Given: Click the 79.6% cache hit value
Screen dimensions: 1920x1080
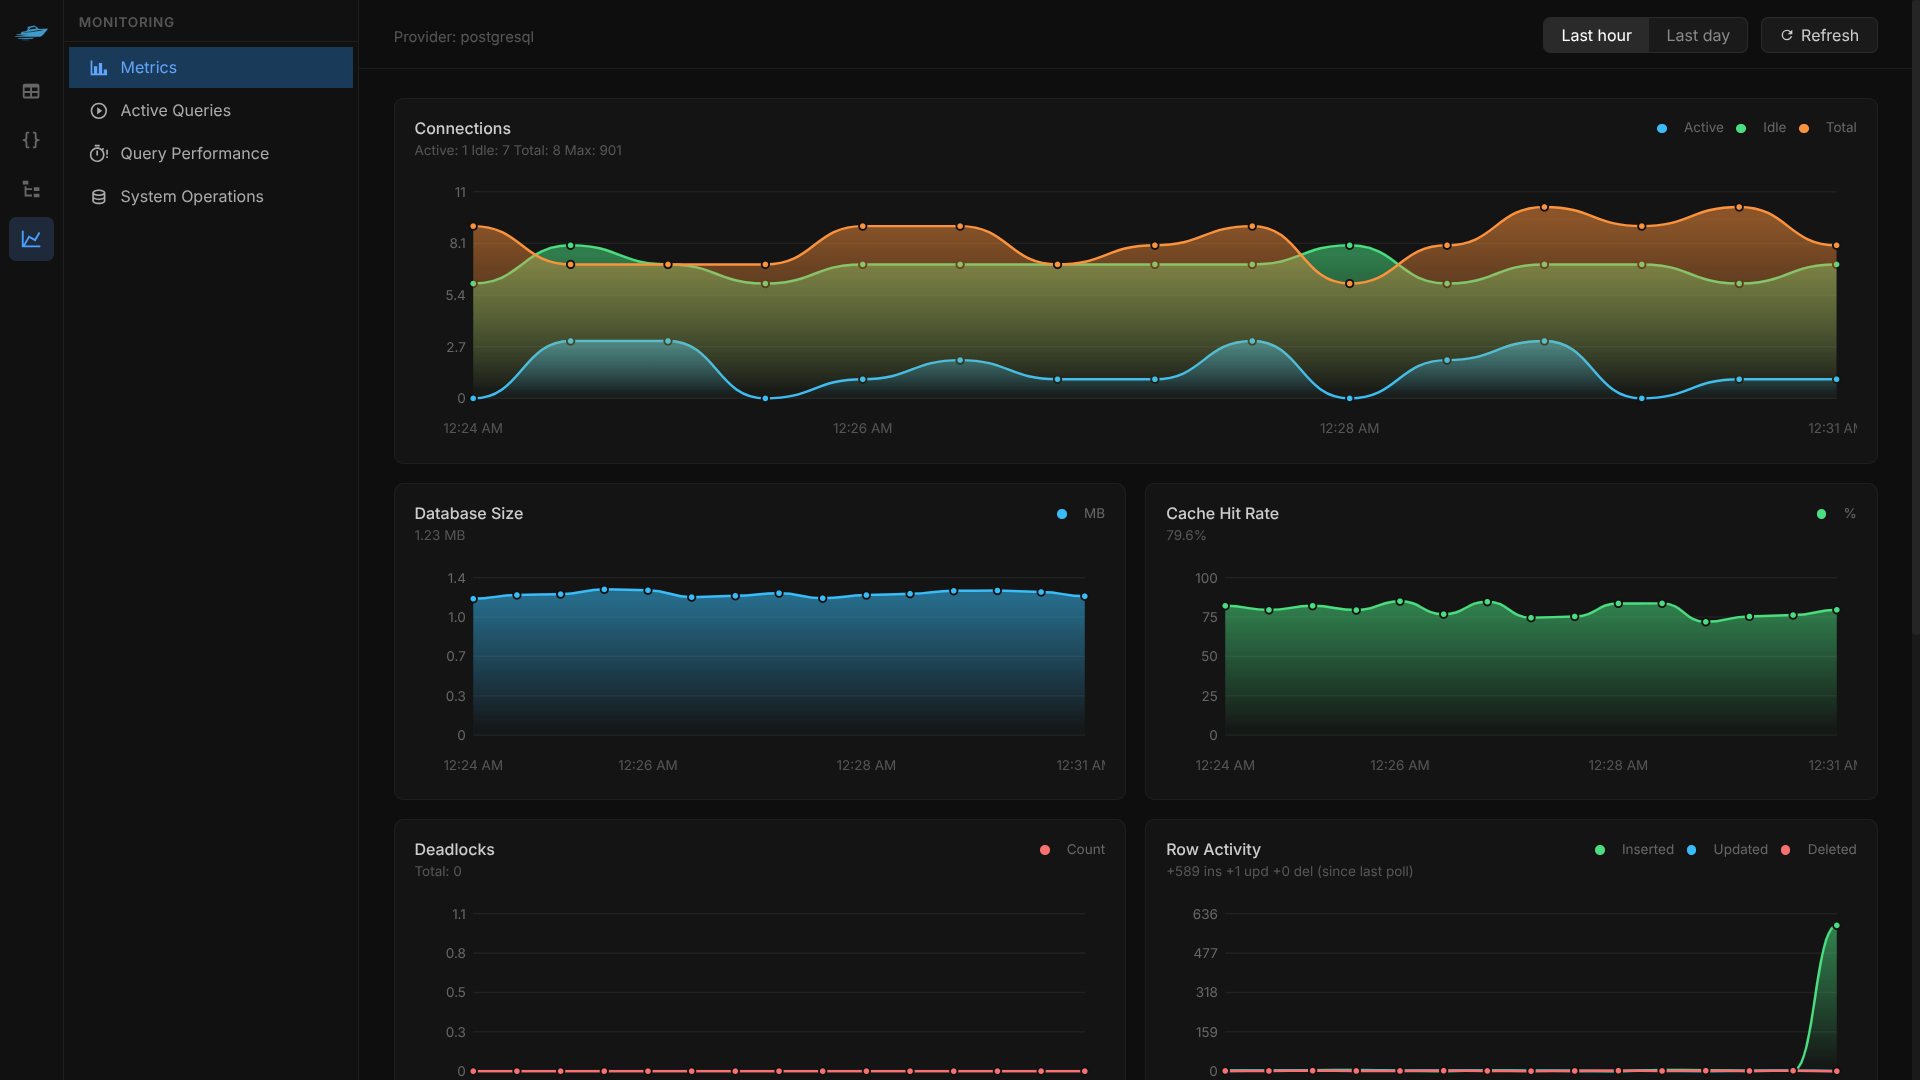Looking at the screenshot, I should (1186, 536).
